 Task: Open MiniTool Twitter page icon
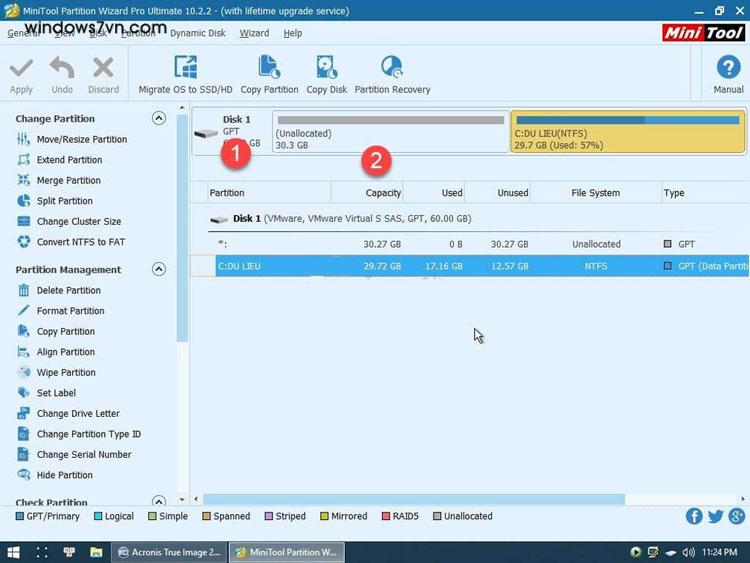click(x=716, y=516)
